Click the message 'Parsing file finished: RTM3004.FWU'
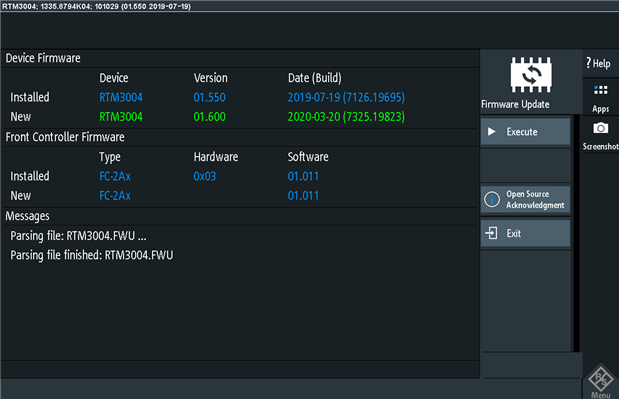619x399 pixels. (92, 255)
